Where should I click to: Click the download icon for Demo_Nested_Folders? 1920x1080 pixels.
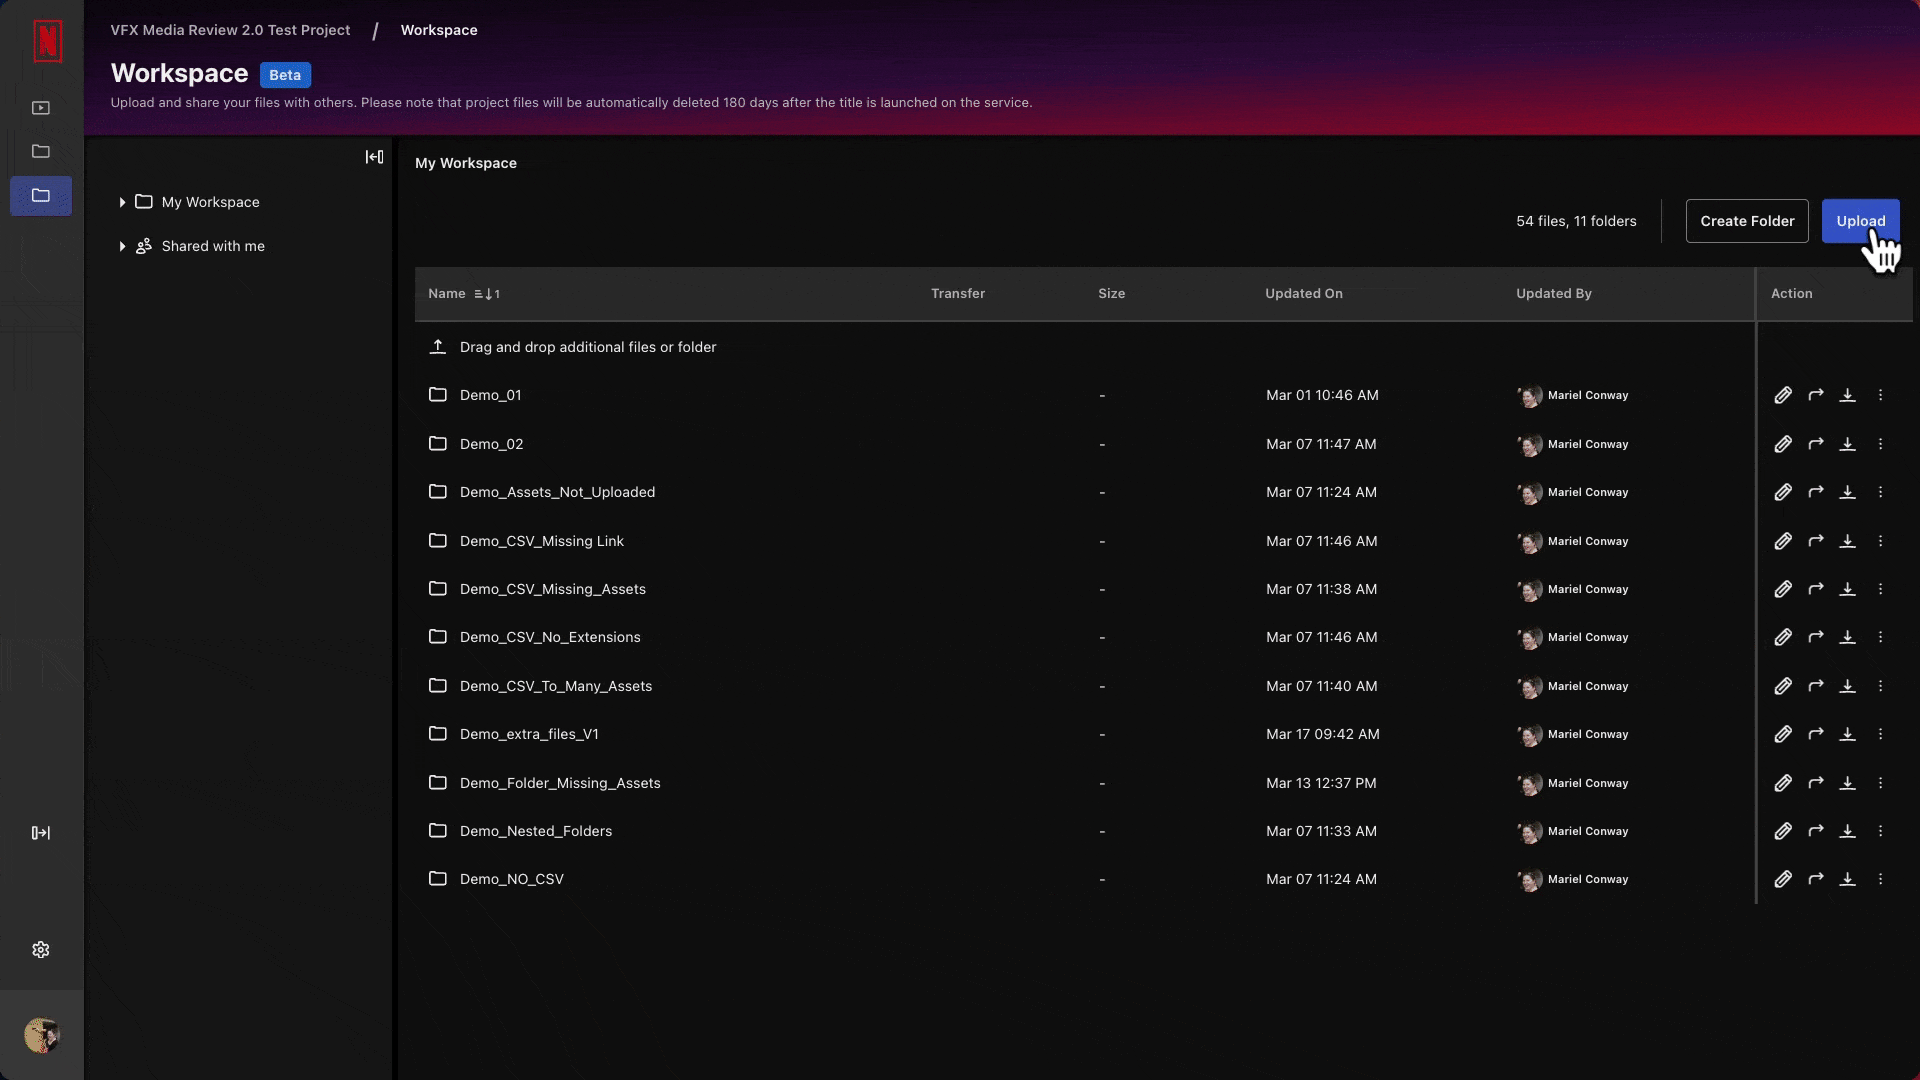point(1847,831)
